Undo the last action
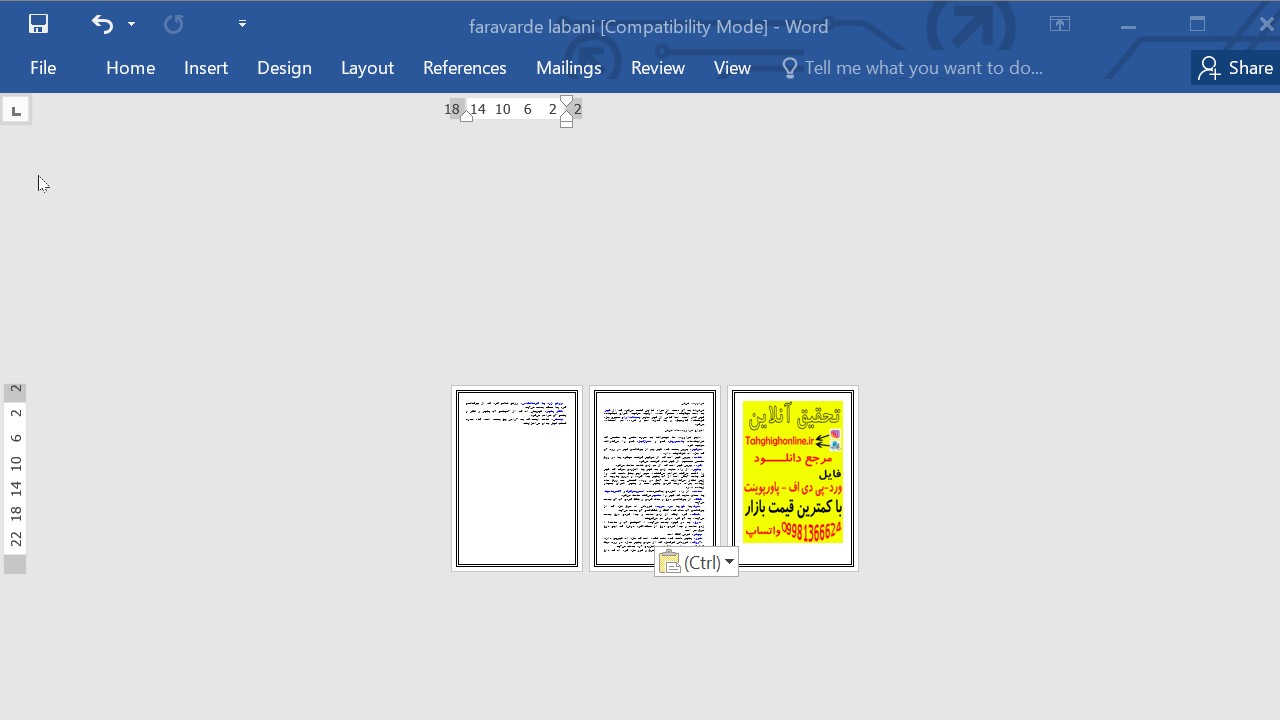This screenshot has width=1280, height=720. pos(102,24)
